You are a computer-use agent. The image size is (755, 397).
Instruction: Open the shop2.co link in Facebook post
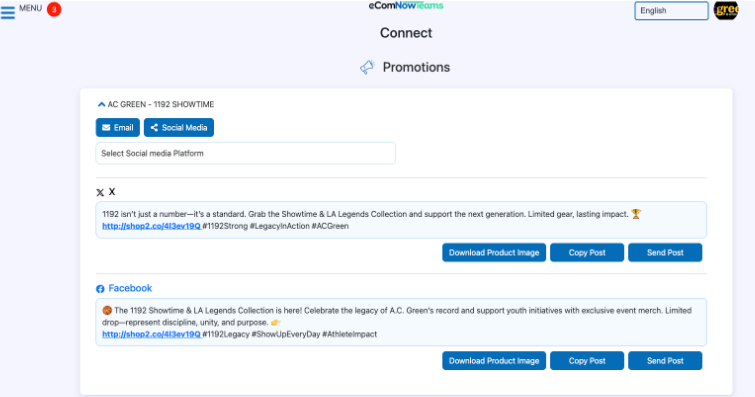click(151, 334)
